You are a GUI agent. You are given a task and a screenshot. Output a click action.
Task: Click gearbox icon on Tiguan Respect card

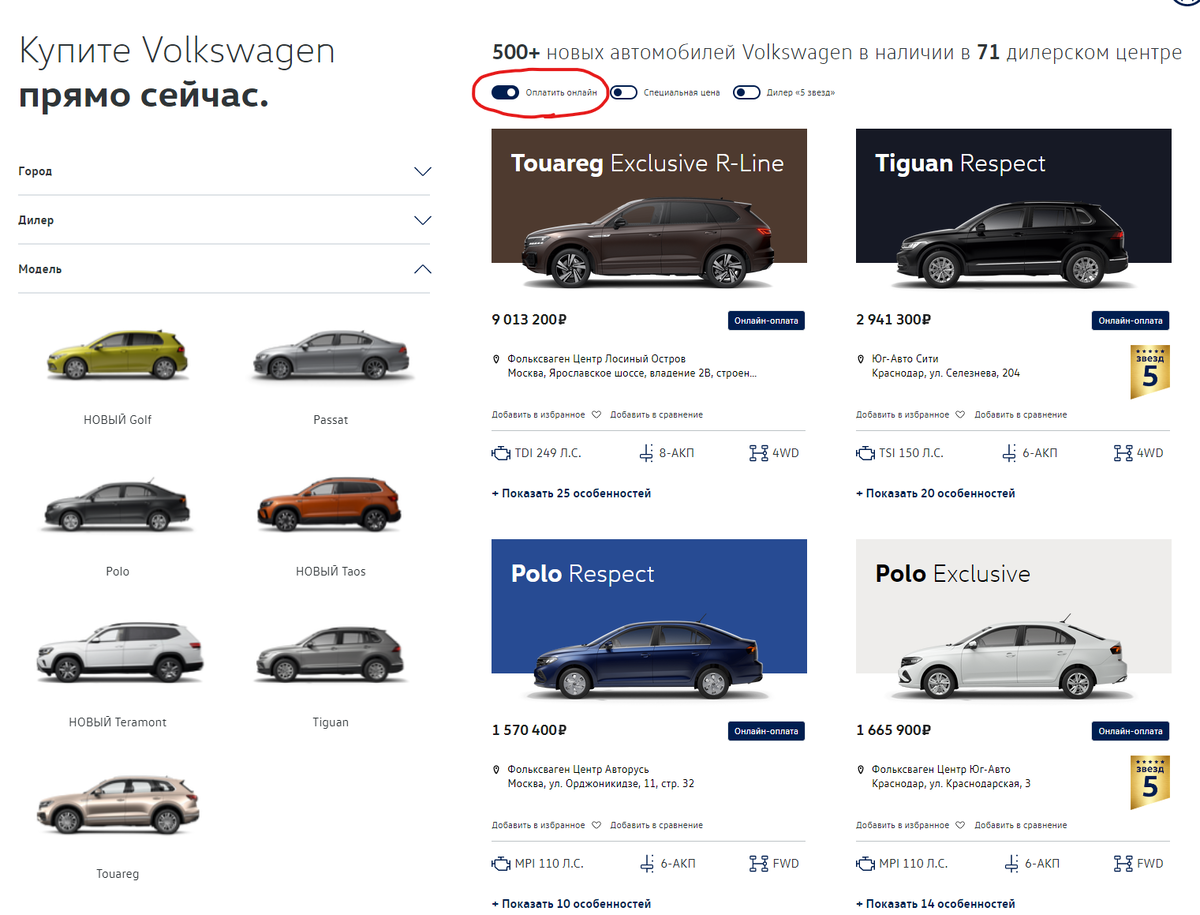coord(1010,453)
